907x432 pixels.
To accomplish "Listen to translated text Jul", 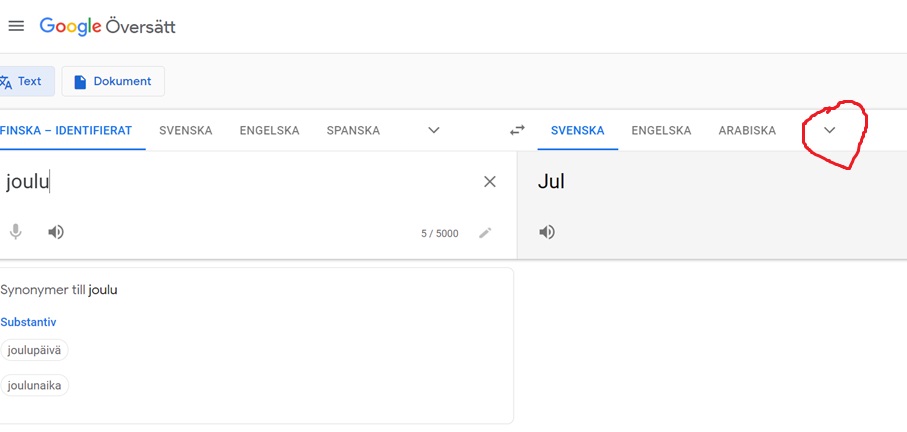I will pos(547,232).
